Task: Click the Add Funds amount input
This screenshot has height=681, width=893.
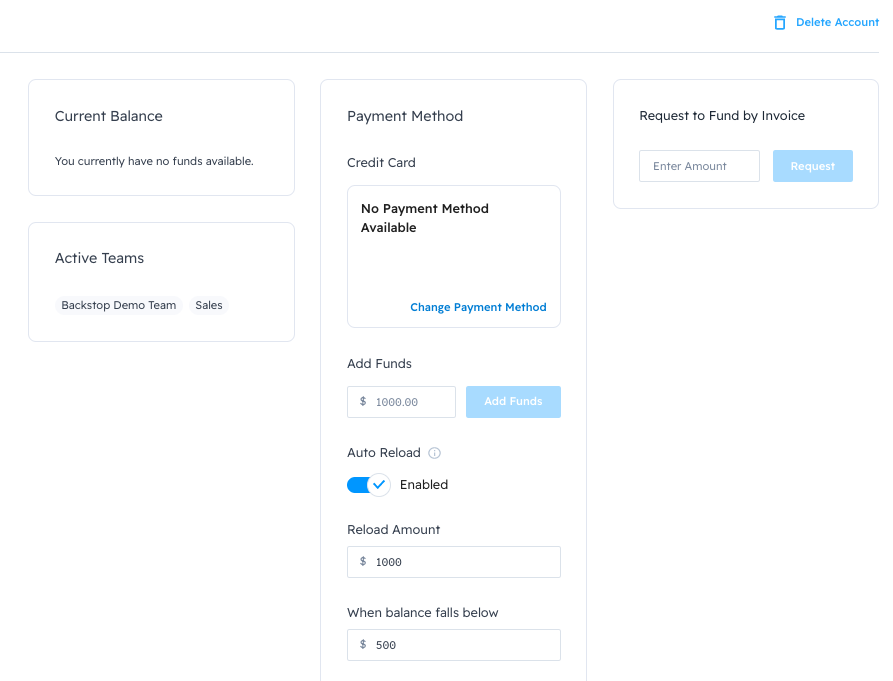Action: pyautogui.click(x=411, y=402)
